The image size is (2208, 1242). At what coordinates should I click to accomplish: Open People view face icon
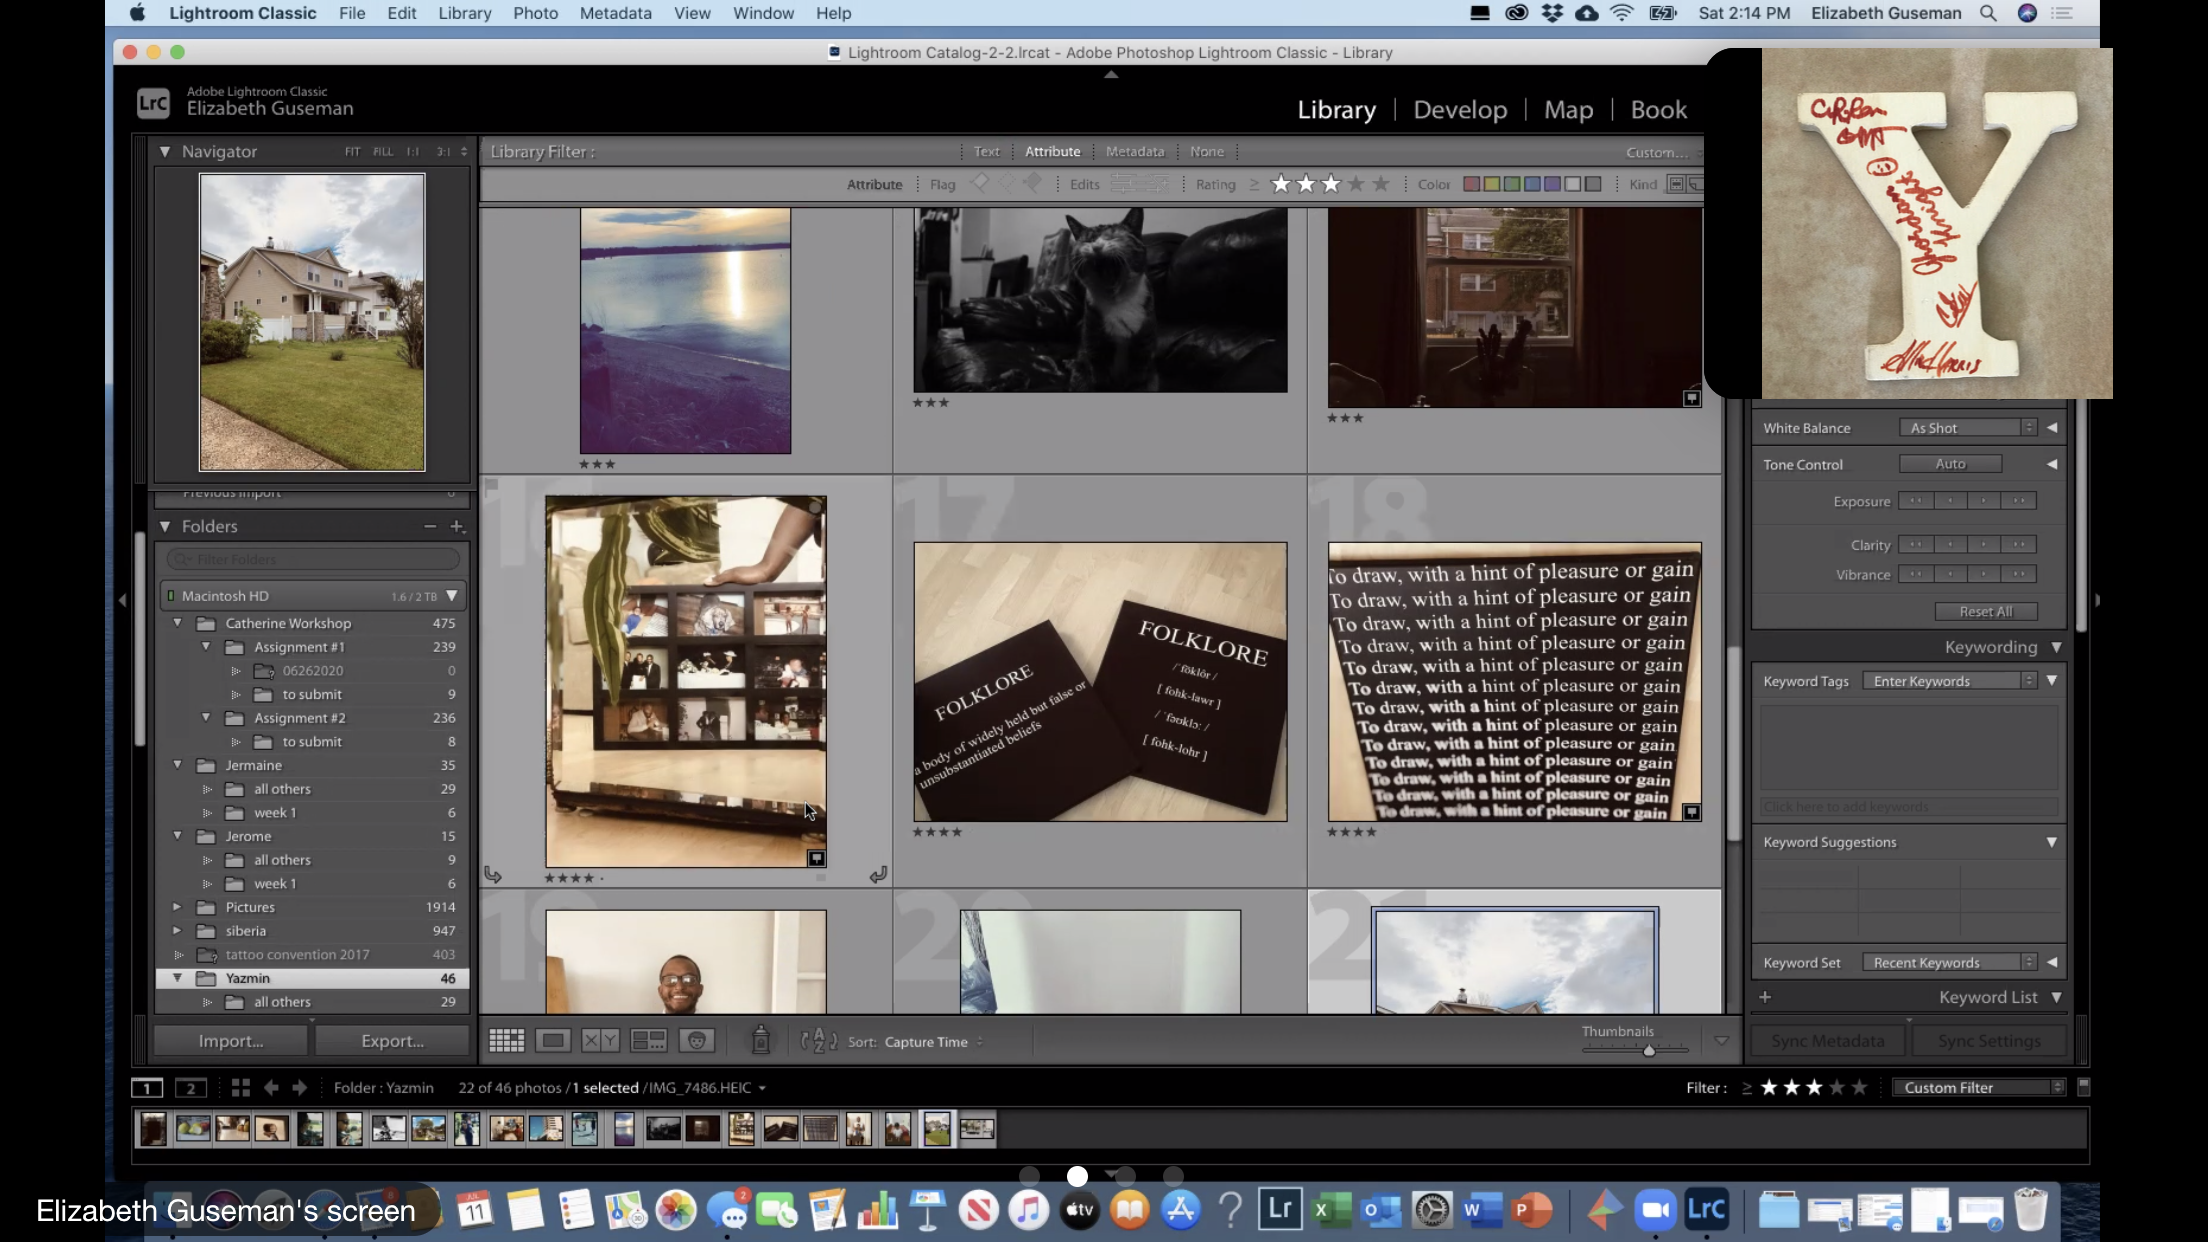(x=697, y=1041)
